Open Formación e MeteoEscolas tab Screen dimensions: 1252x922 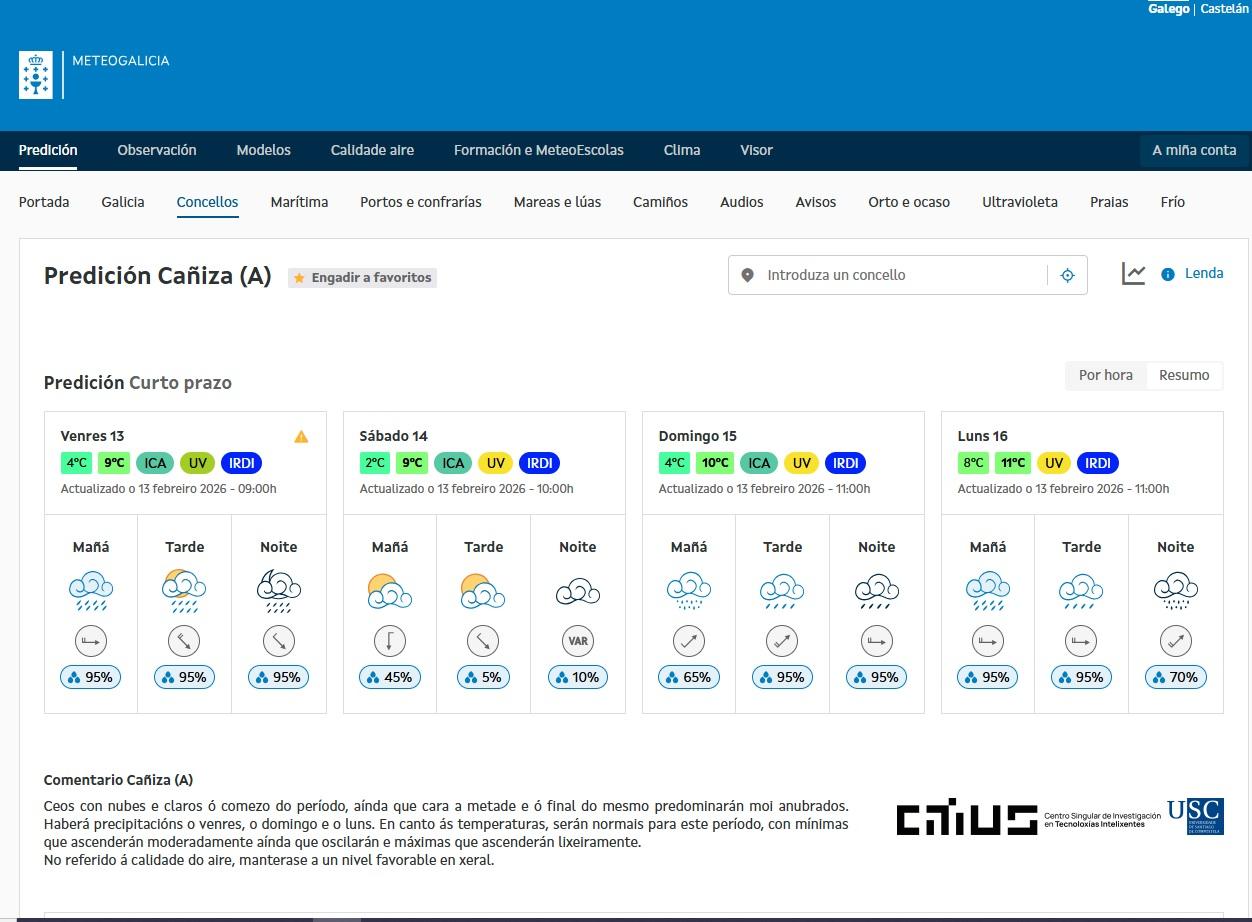pos(539,150)
